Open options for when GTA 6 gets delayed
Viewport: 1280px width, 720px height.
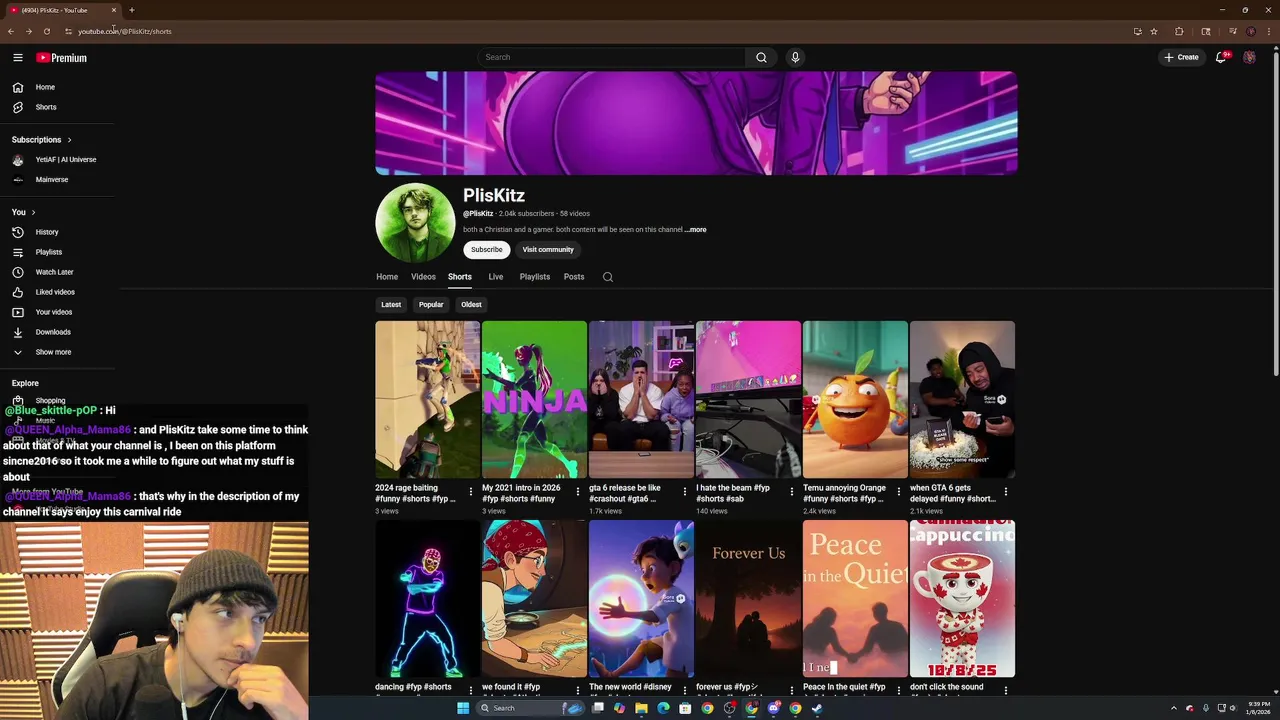1006,492
